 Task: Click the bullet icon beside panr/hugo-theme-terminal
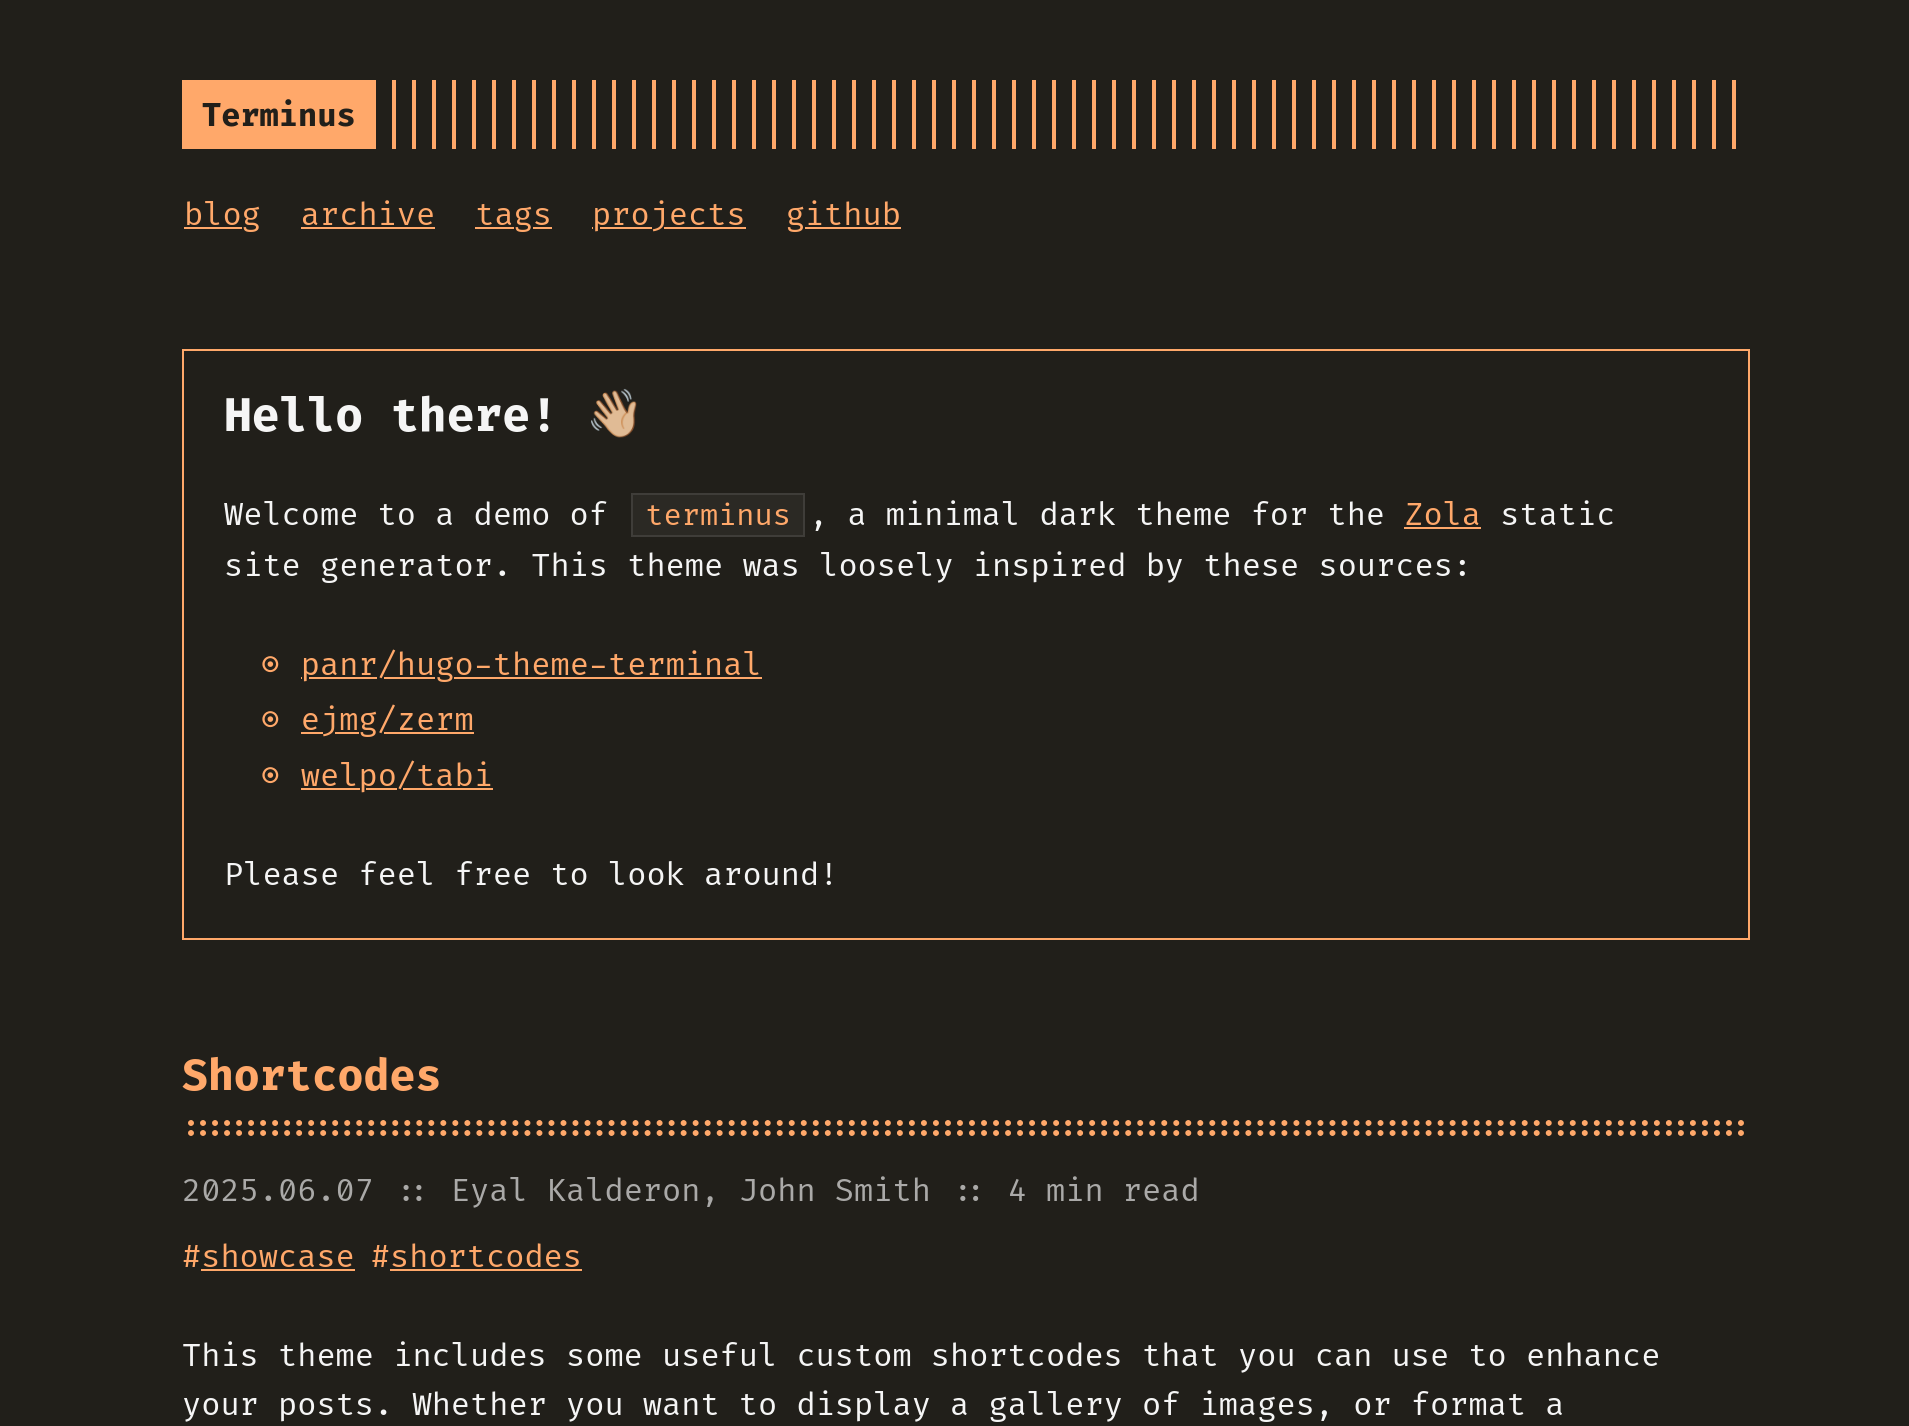[x=271, y=663]
